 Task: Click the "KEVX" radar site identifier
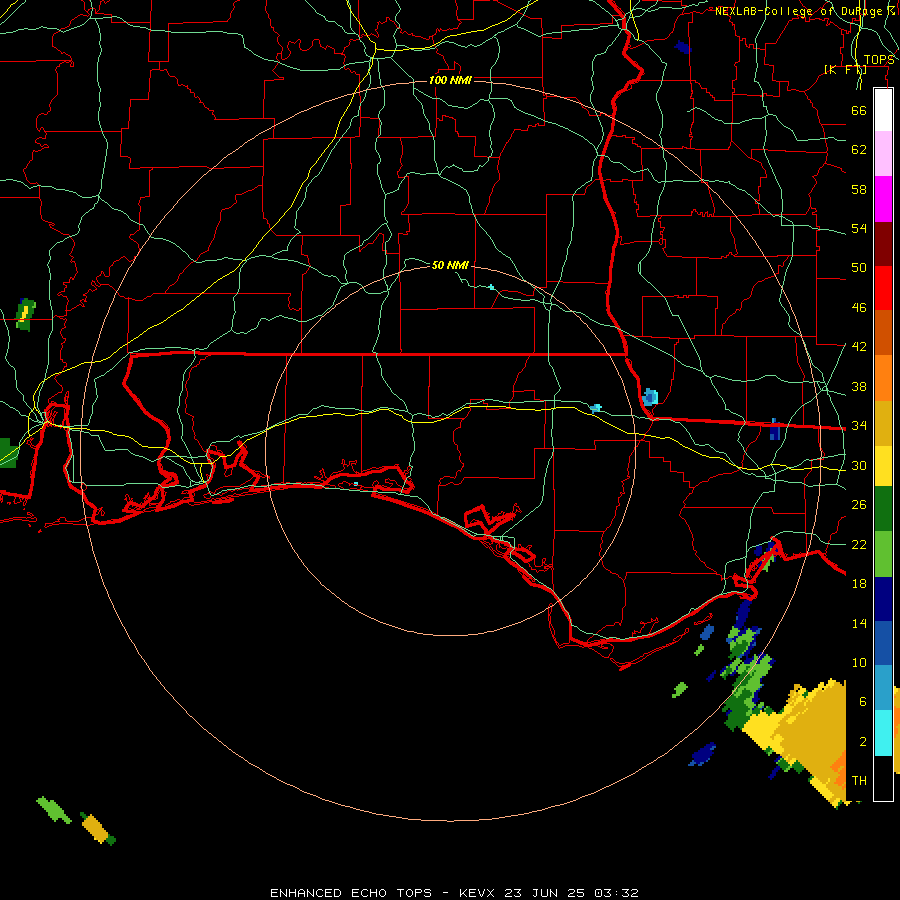click(x=479, y=893)
